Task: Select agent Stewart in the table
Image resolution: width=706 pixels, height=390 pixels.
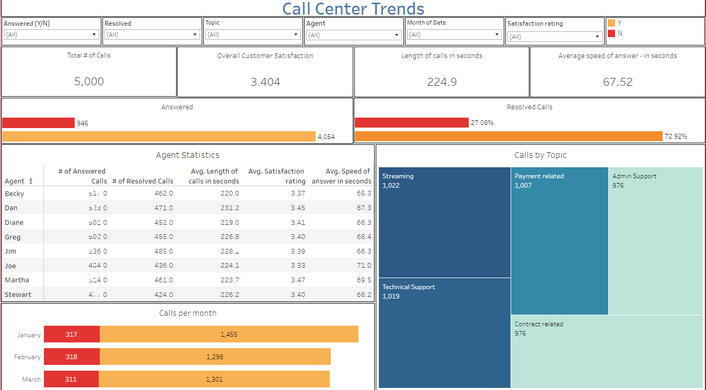Action: point(18,295)
